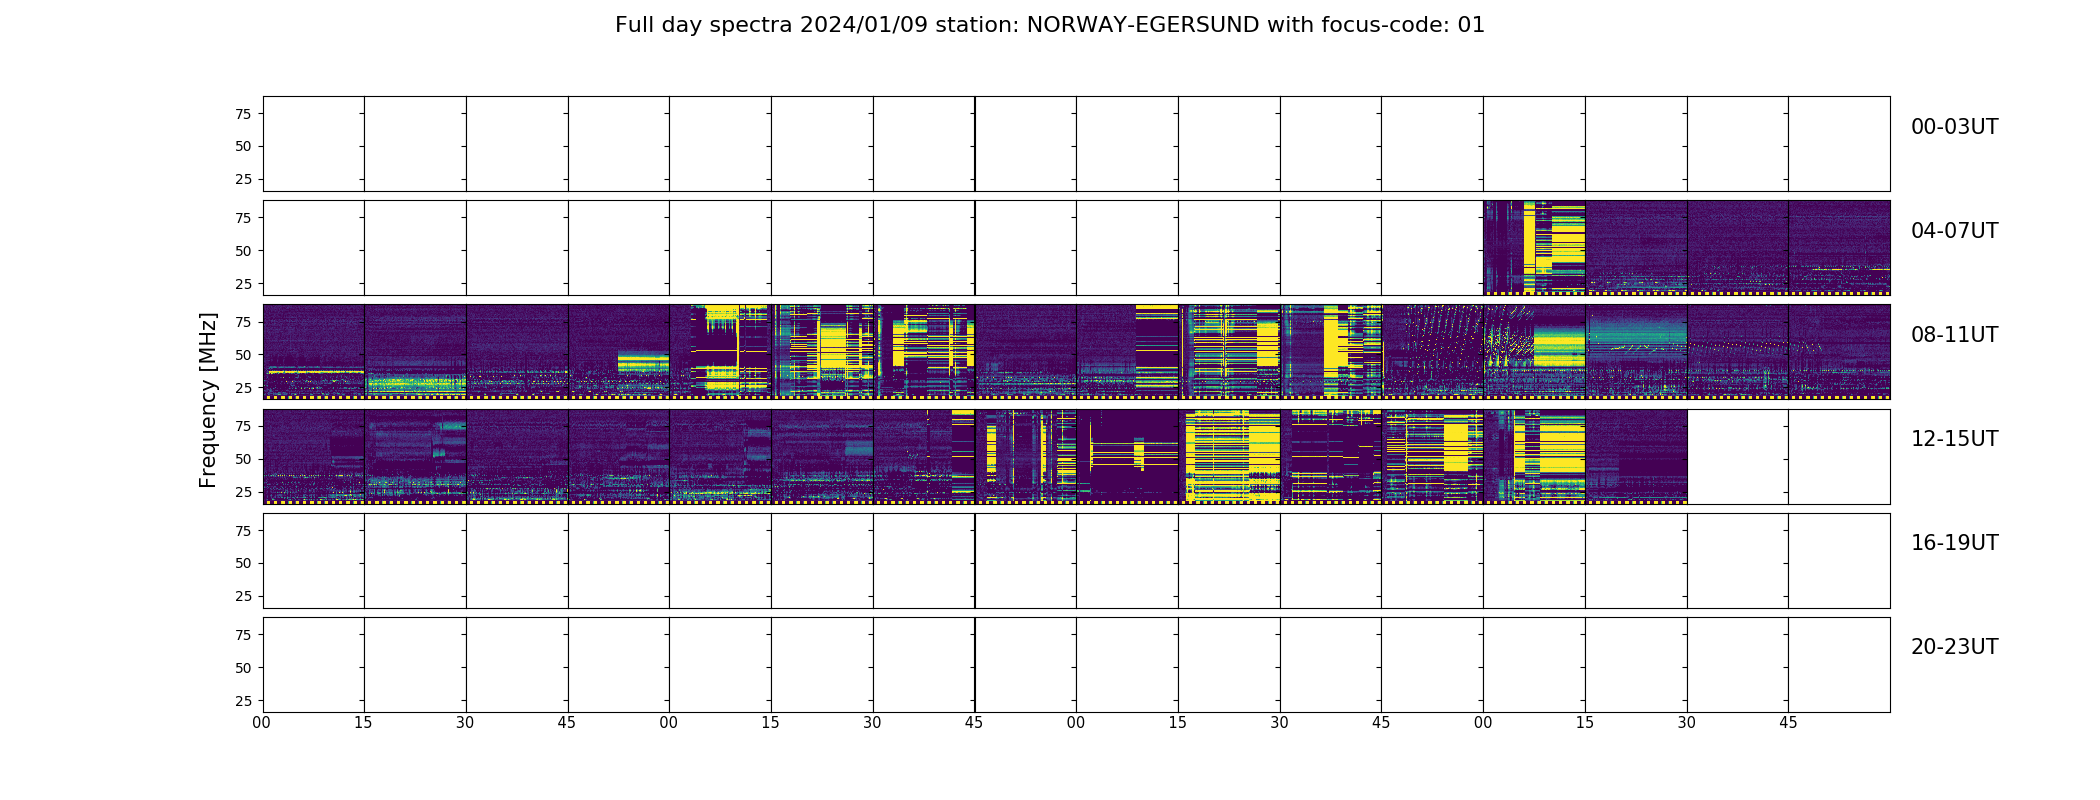Open the 07:00 spectrogram panel in the 04-07UT row
The image size is (2100, 800).
coord(1534,248)
